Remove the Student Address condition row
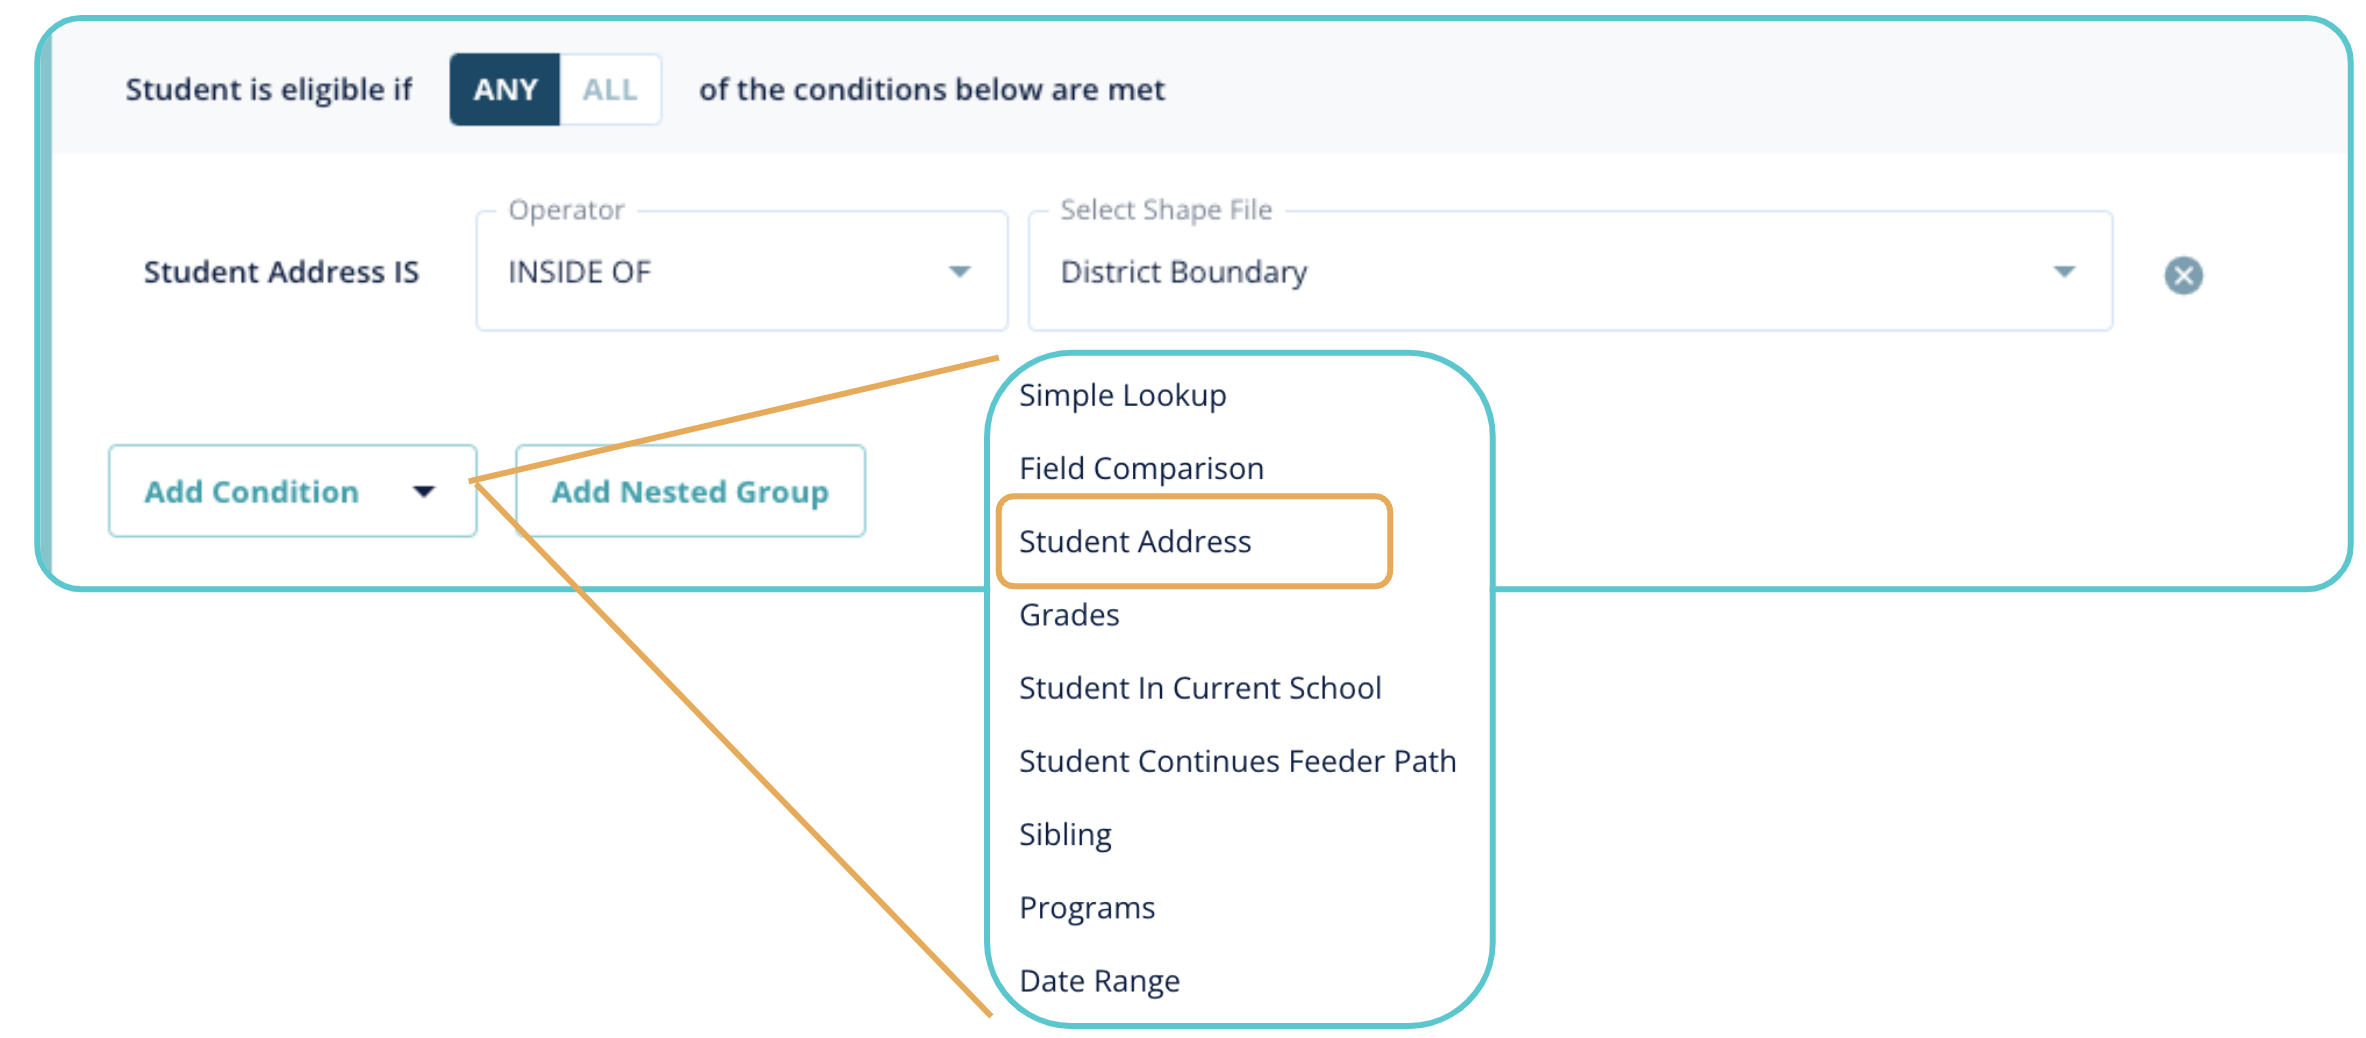Image resolution: width=2366 pixels, height=1038 pixels. click(x=2183, y=275)
